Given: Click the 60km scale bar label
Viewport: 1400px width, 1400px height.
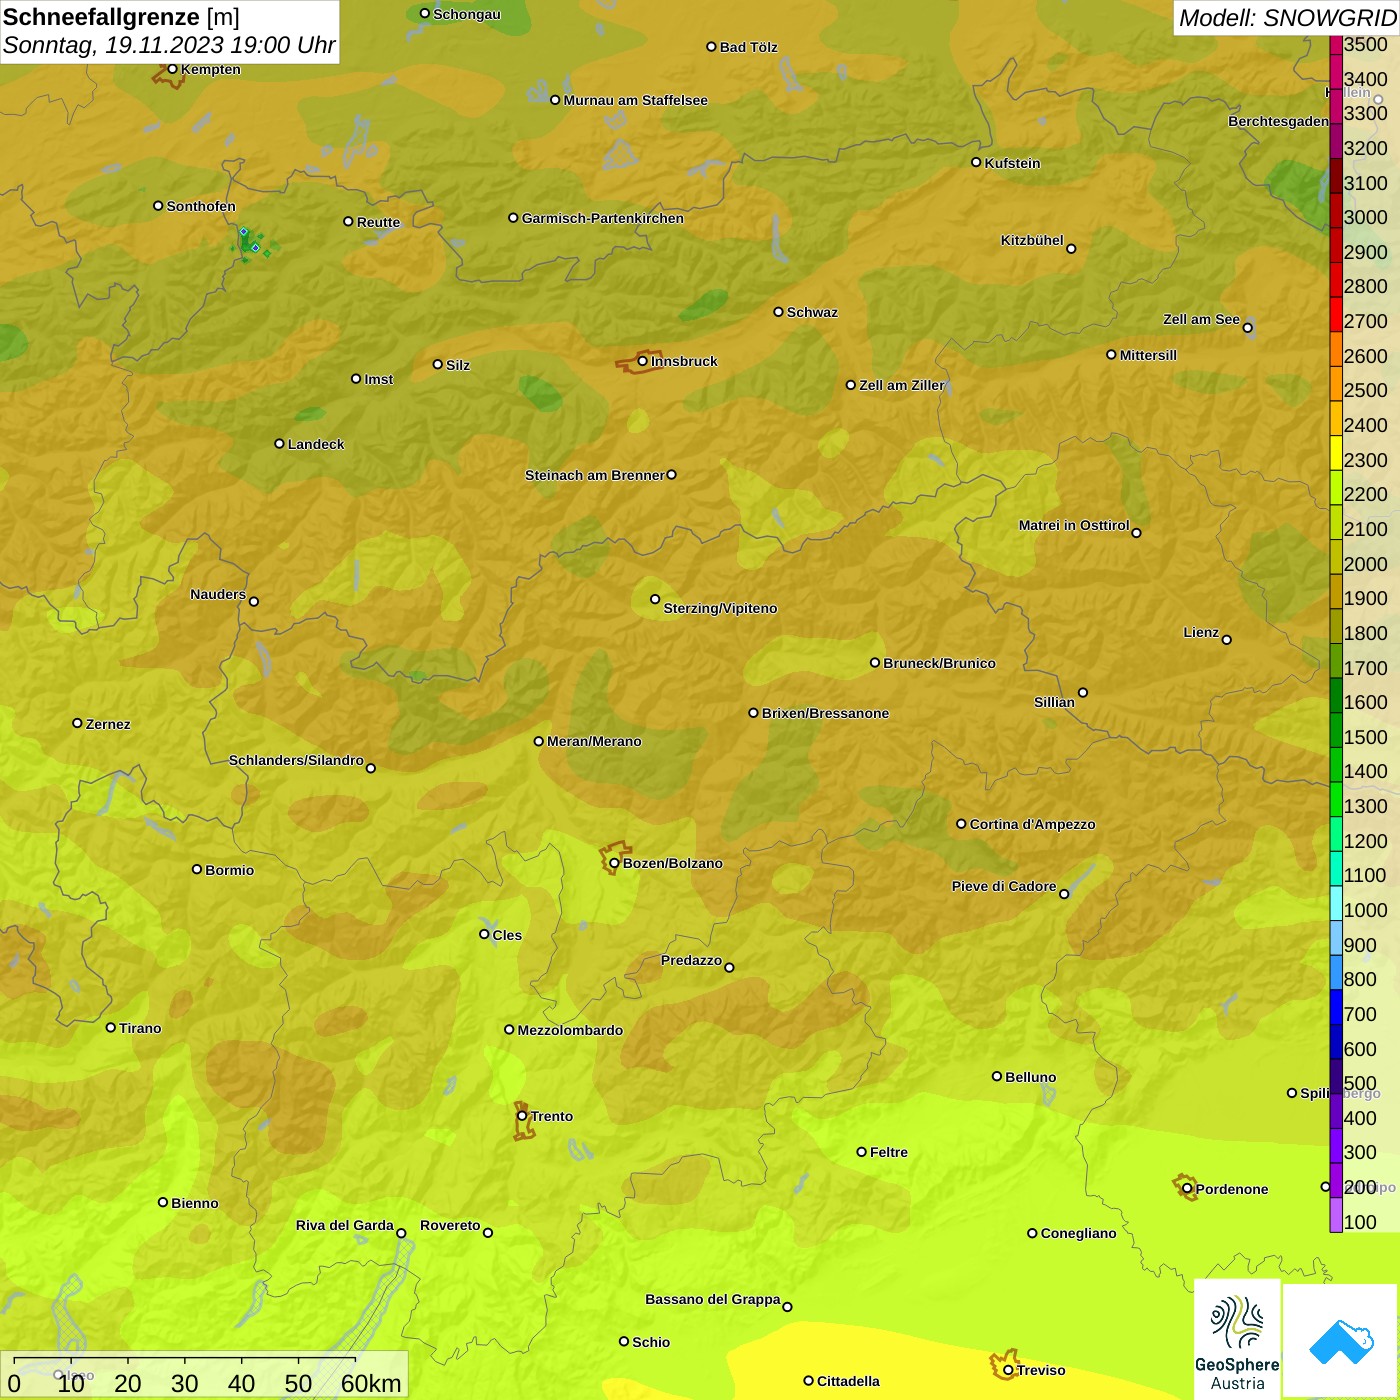Looking at the screenshot, I should click(371, 1383).
